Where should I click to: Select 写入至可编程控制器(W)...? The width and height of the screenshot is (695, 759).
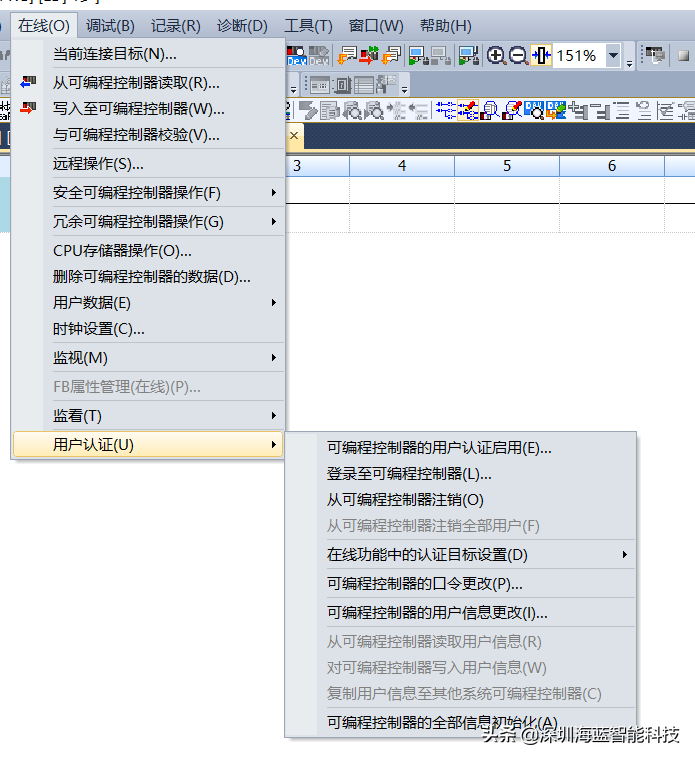149,109
